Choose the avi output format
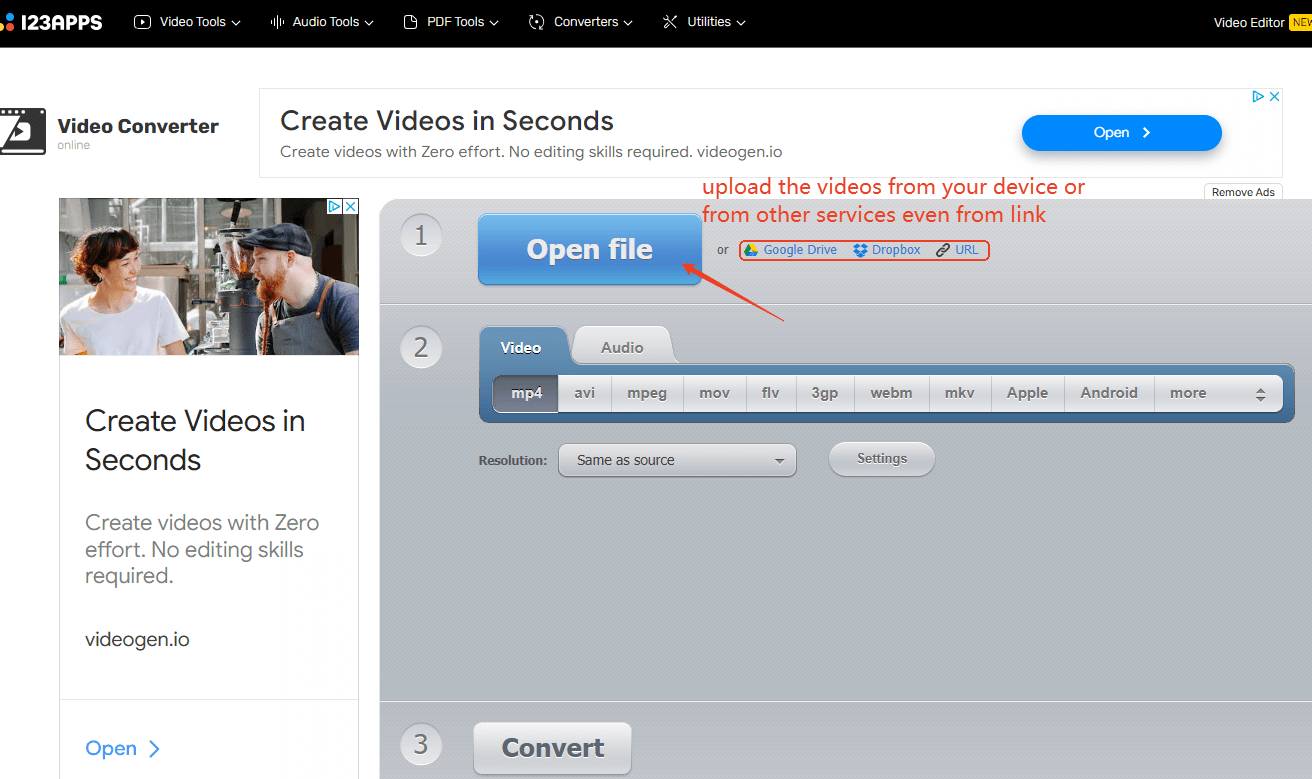Viewport: 1312px width, 779px height. tap(584, 394)
